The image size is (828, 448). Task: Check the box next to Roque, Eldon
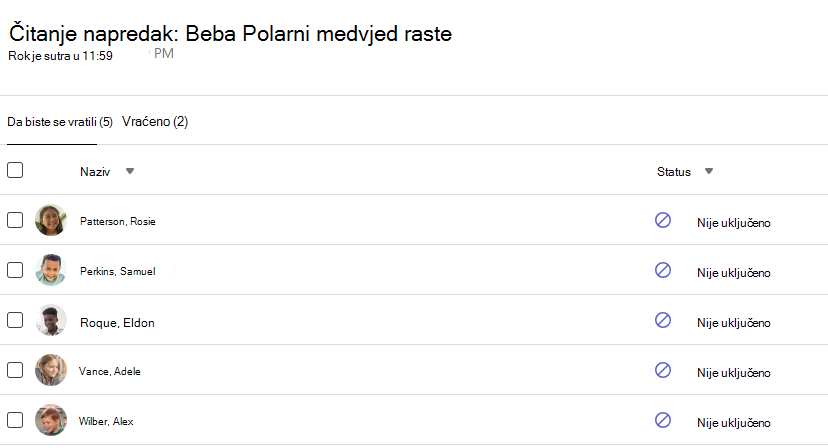click(x=15, y=320)
